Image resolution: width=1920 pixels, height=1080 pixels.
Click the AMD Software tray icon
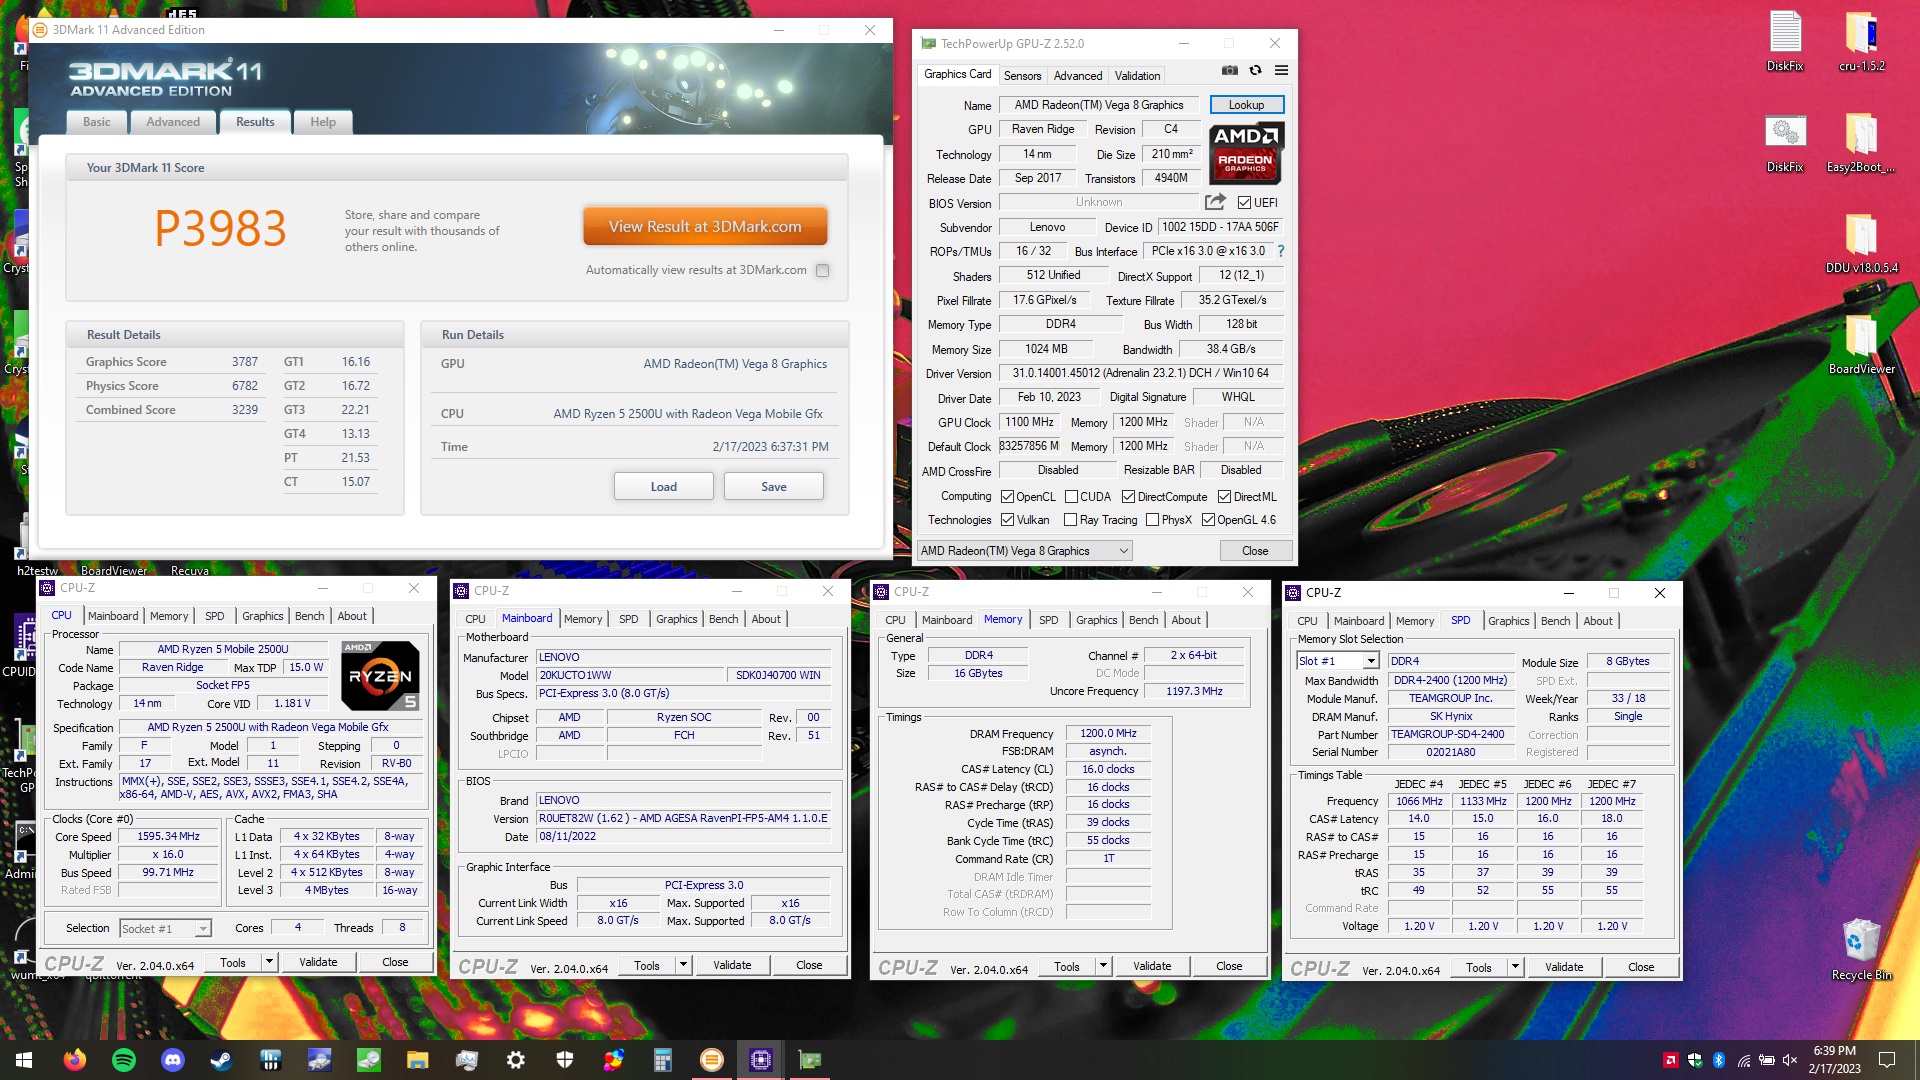tap(1671, 1060)
